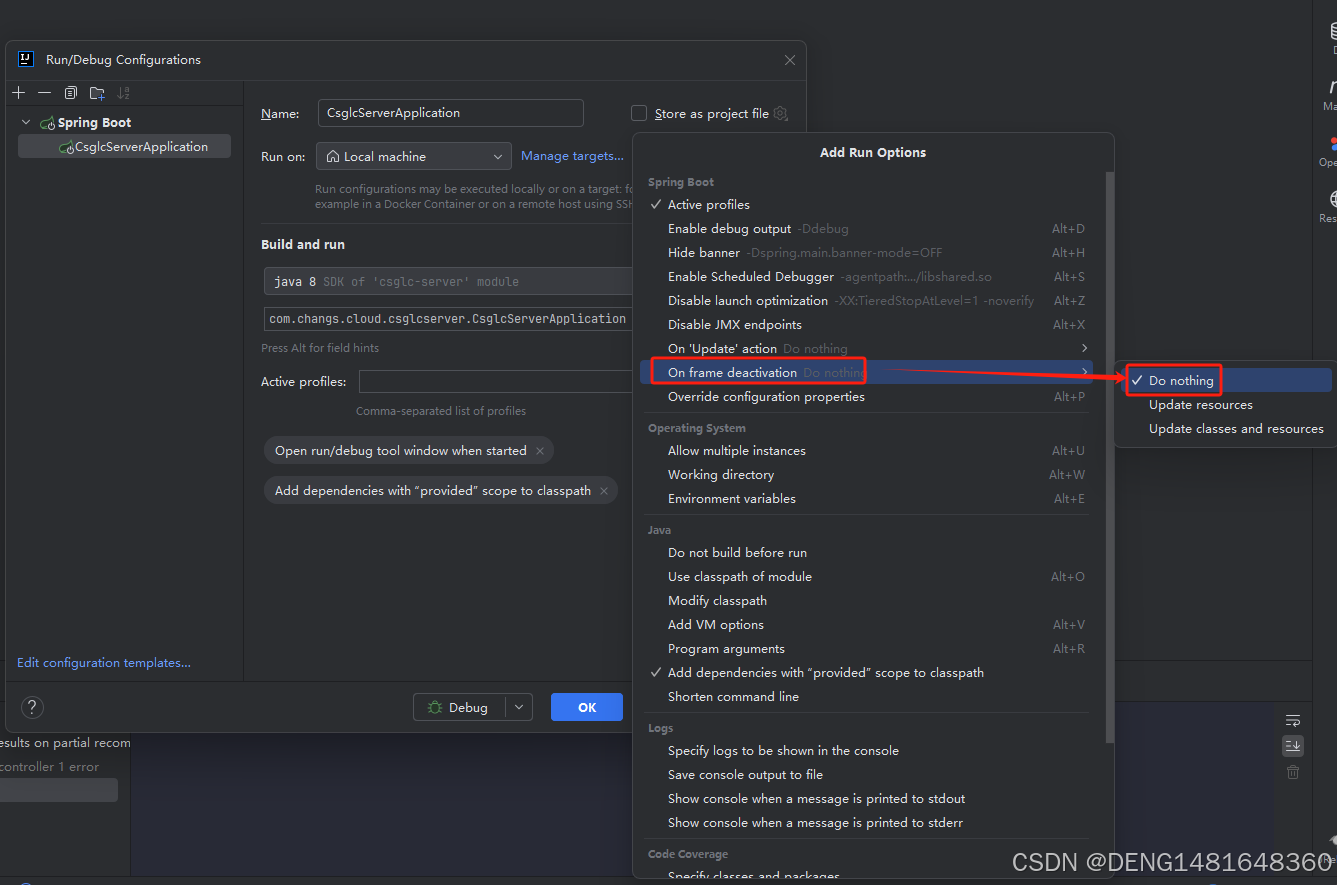Click the Manage targets link
Viewport: 1337px width, 885px height.
572,156
